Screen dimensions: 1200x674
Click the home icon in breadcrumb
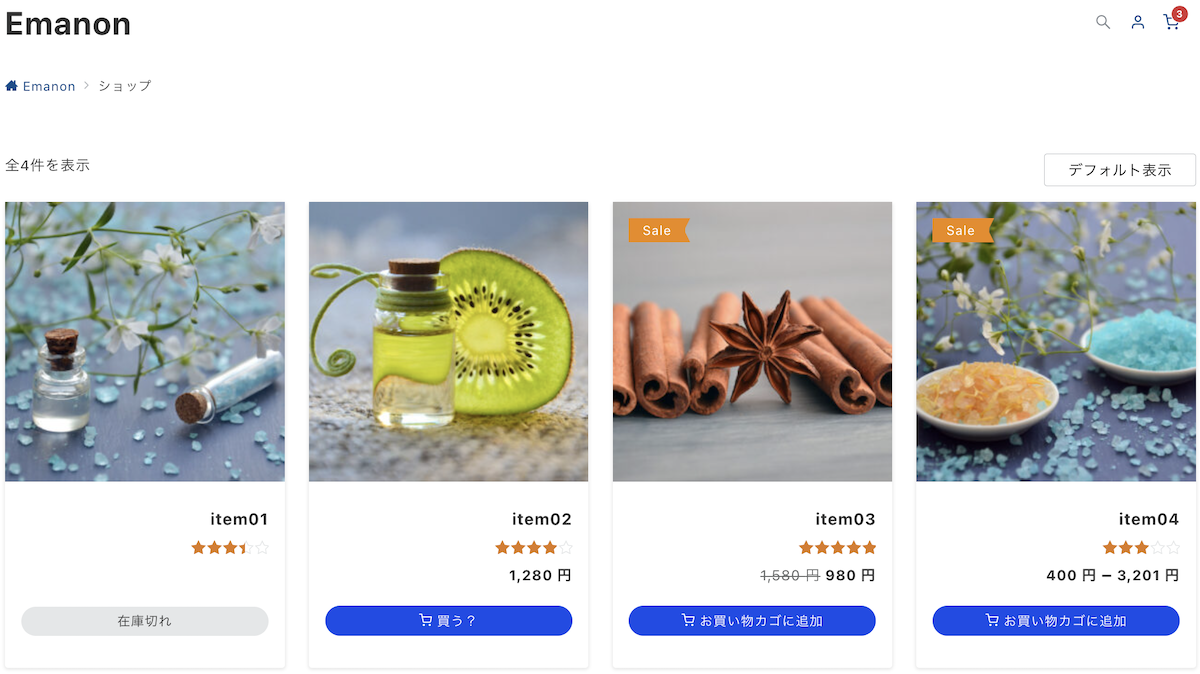(x=12, y=86)
